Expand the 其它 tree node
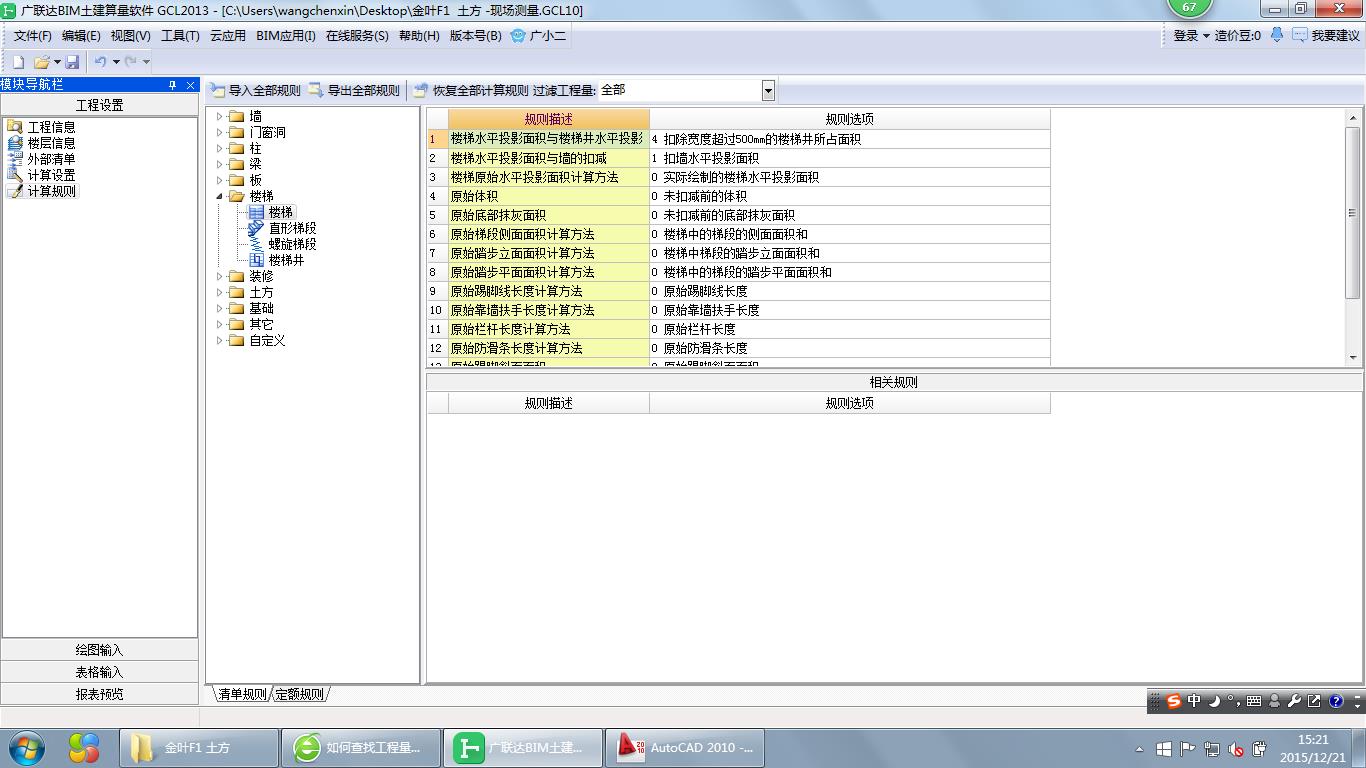 click(220, 324)
